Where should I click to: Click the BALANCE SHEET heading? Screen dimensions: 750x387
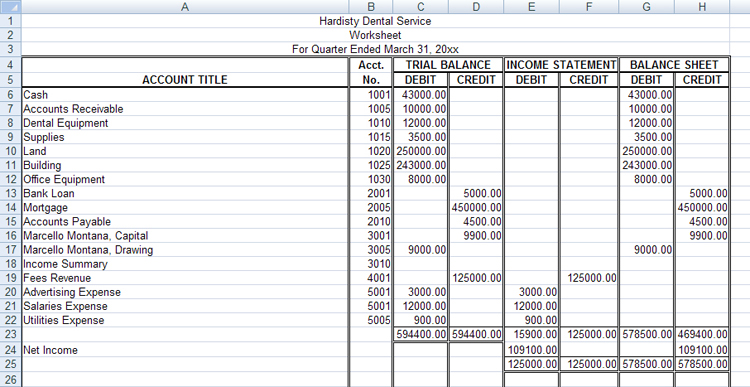[674, 65]
